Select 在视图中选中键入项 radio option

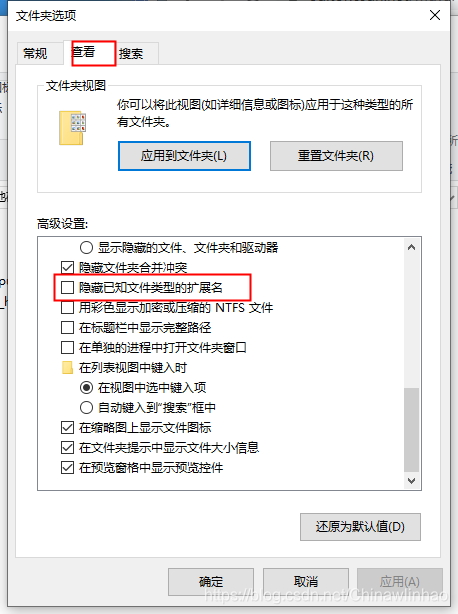pyautogui.click(x=86, y=387)
